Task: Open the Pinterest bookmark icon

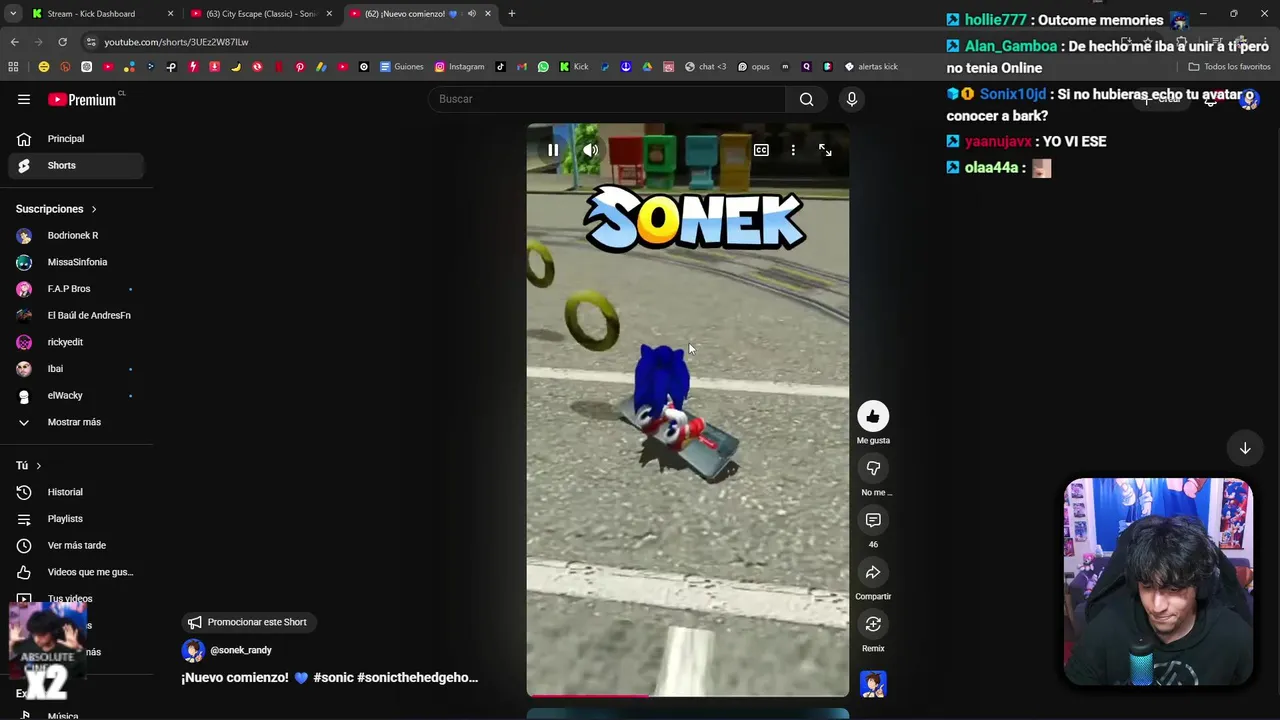Action: [x=299, y=67]
